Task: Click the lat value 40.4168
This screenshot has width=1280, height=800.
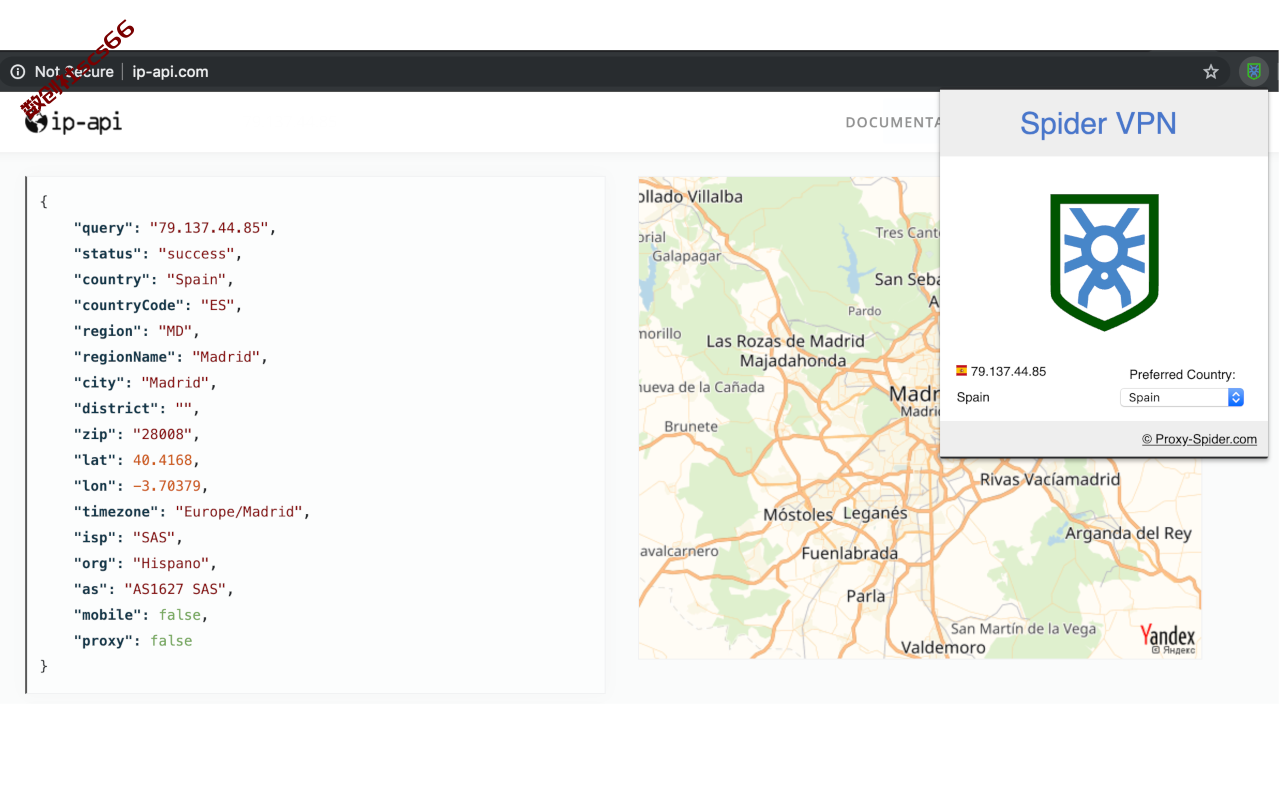Action: [x=162, y=460]
